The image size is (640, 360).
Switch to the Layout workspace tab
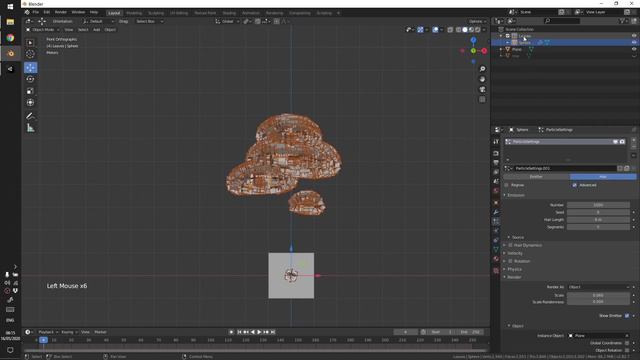pyautogui.click(x=114, y=13)
